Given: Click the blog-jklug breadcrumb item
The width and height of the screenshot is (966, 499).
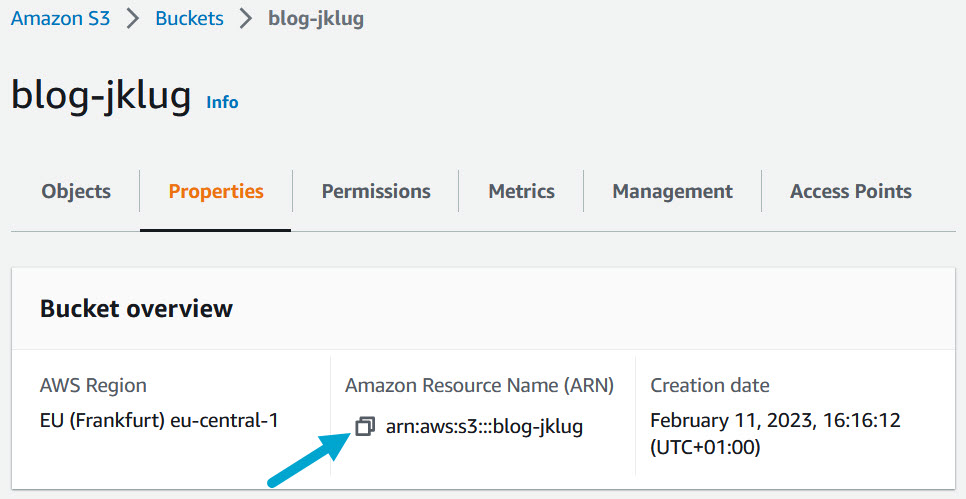Looking at the screenshot, I should coord(316,19).
